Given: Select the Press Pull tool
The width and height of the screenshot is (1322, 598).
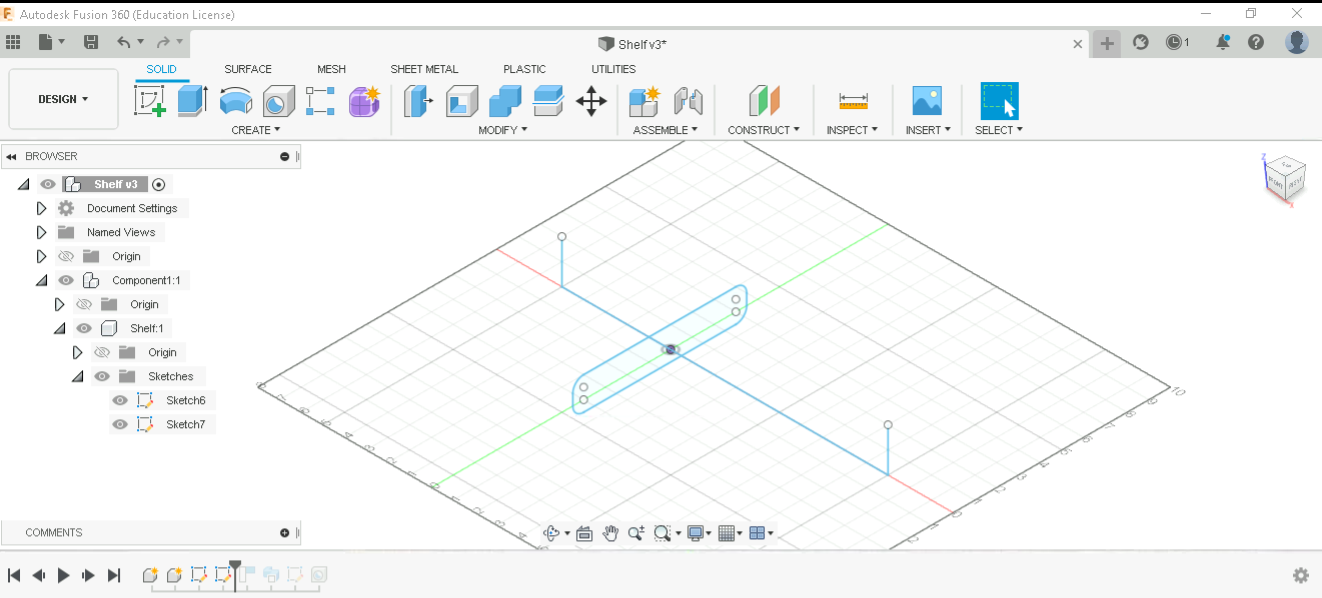Looking at the screenshot, I should pyautogui.click(x=418, y=101).
